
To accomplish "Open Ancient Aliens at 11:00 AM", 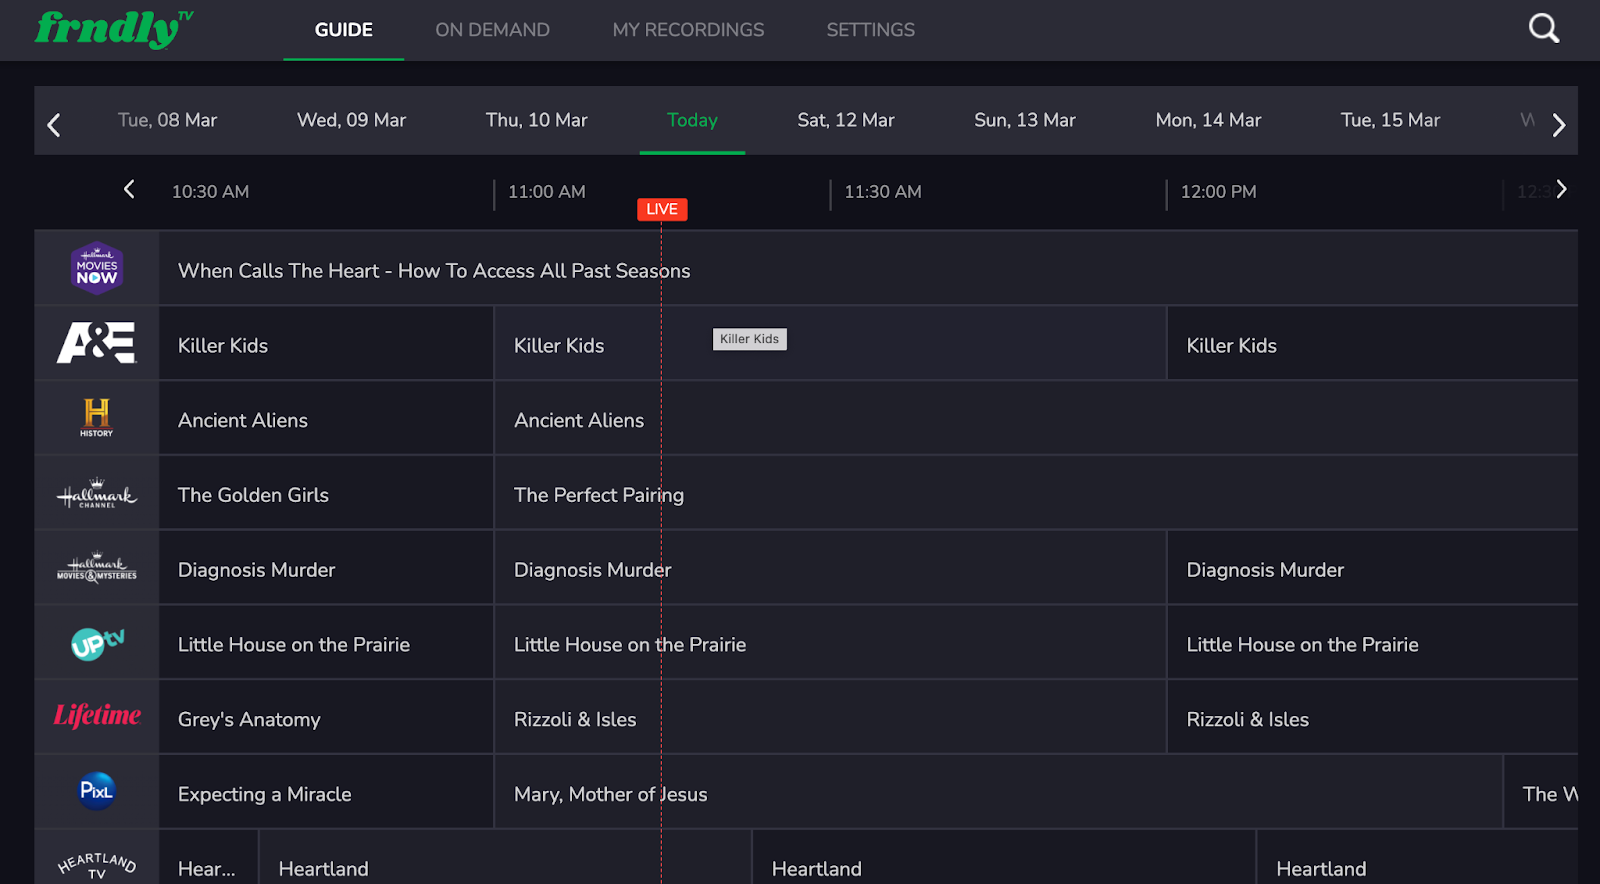I will [x=1036, y=418].
